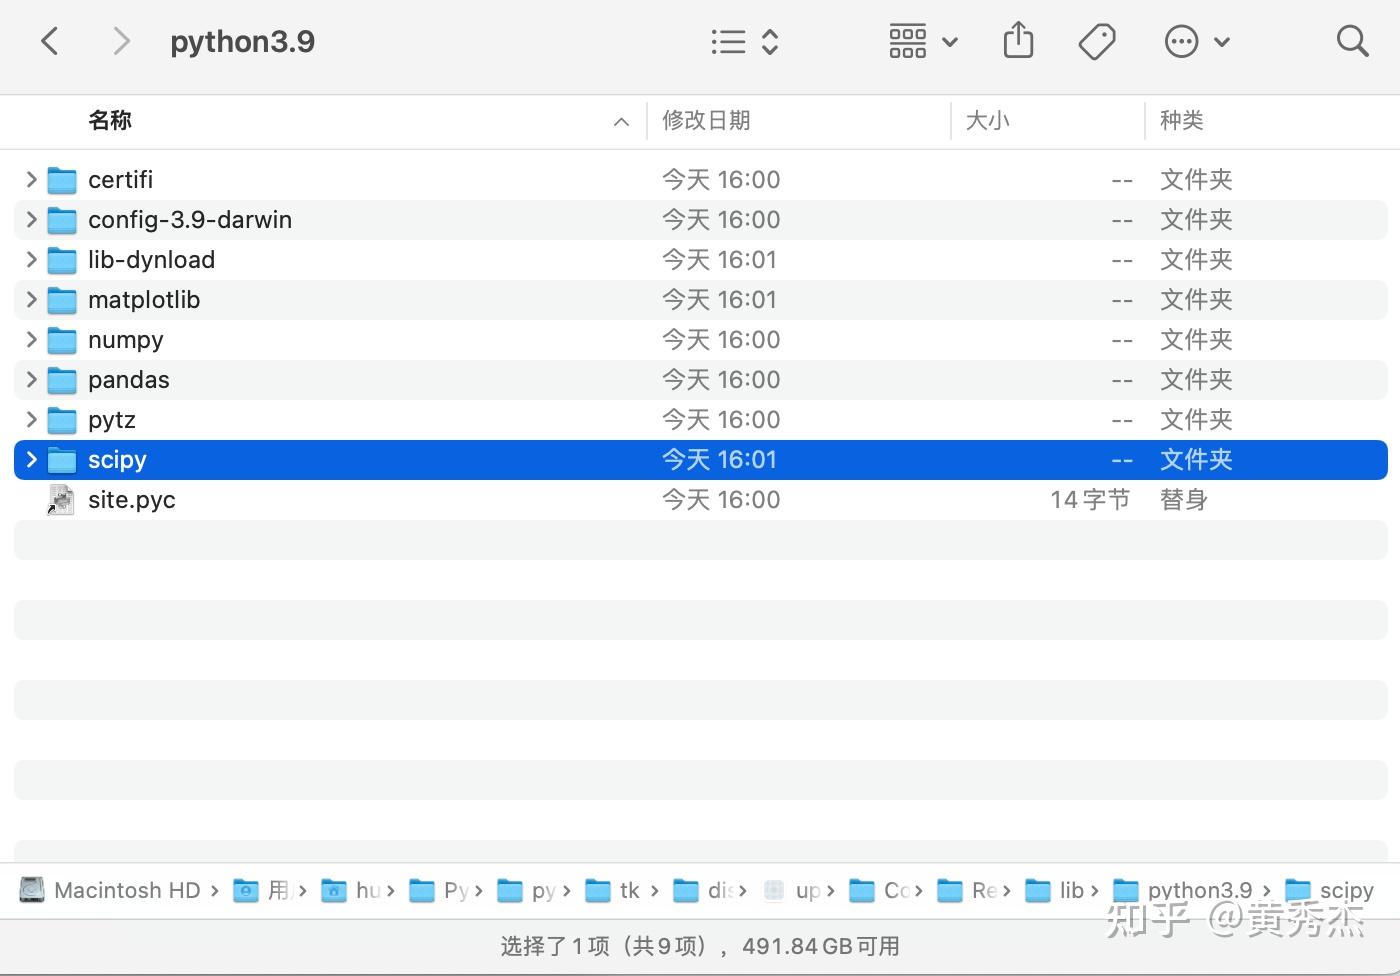This screenshot has width=1400, height=976.
Task: Sort by the 修改日期 column header
Action: point(706,121)
